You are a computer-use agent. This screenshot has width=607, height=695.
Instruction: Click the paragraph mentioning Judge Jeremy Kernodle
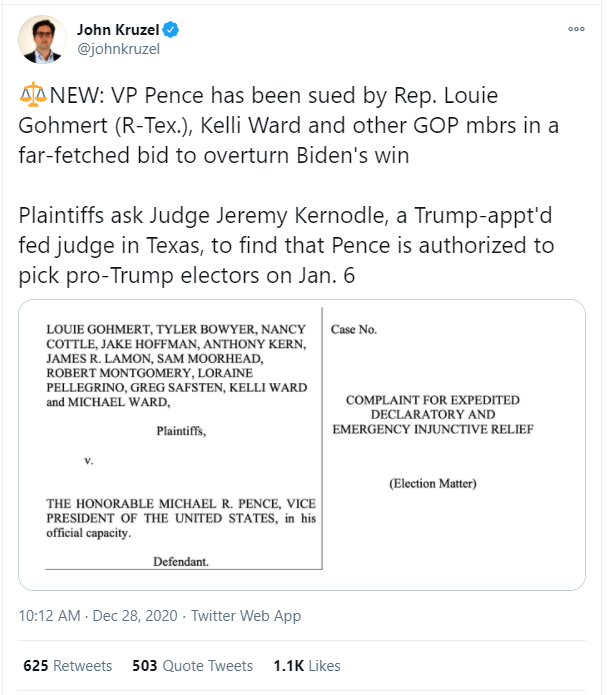(286, 245)
